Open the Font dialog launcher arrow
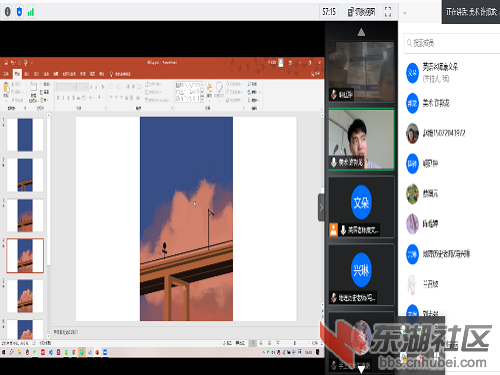Image resolution: width=500 pixels, height=375 pixels. pos(105,108)
